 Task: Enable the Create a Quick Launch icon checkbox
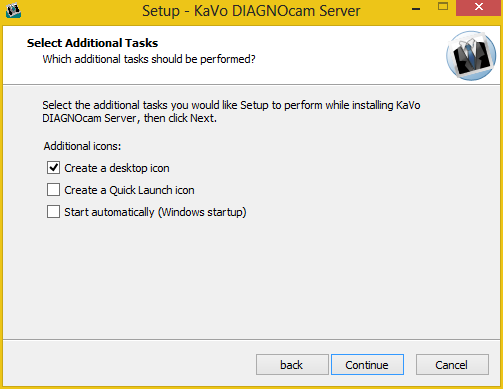click(x=53, y=190)
